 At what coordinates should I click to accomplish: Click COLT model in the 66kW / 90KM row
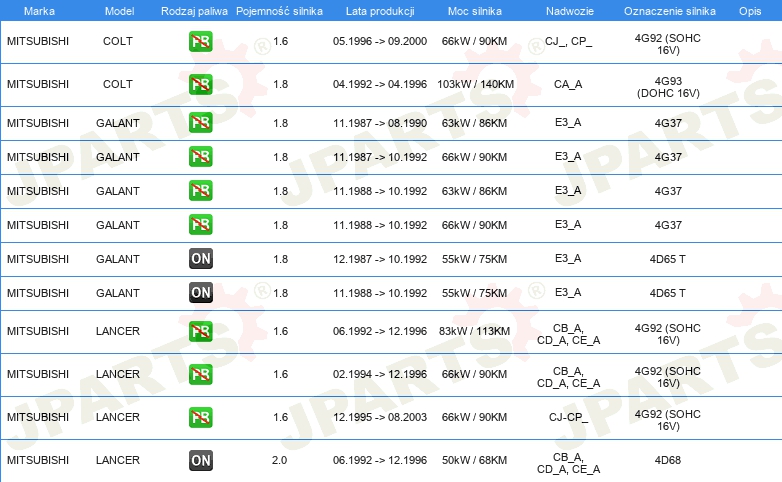pos(118,41)
